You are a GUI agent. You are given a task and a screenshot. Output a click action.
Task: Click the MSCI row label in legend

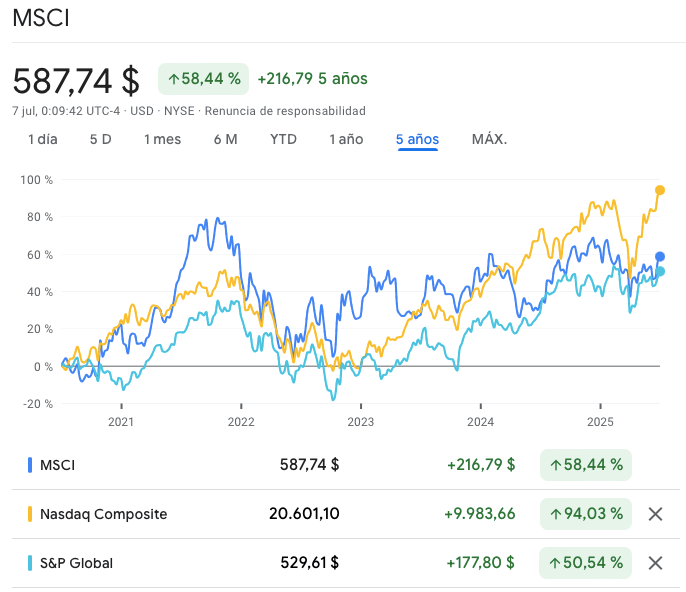pyautogui.click(x=57, y=465)
